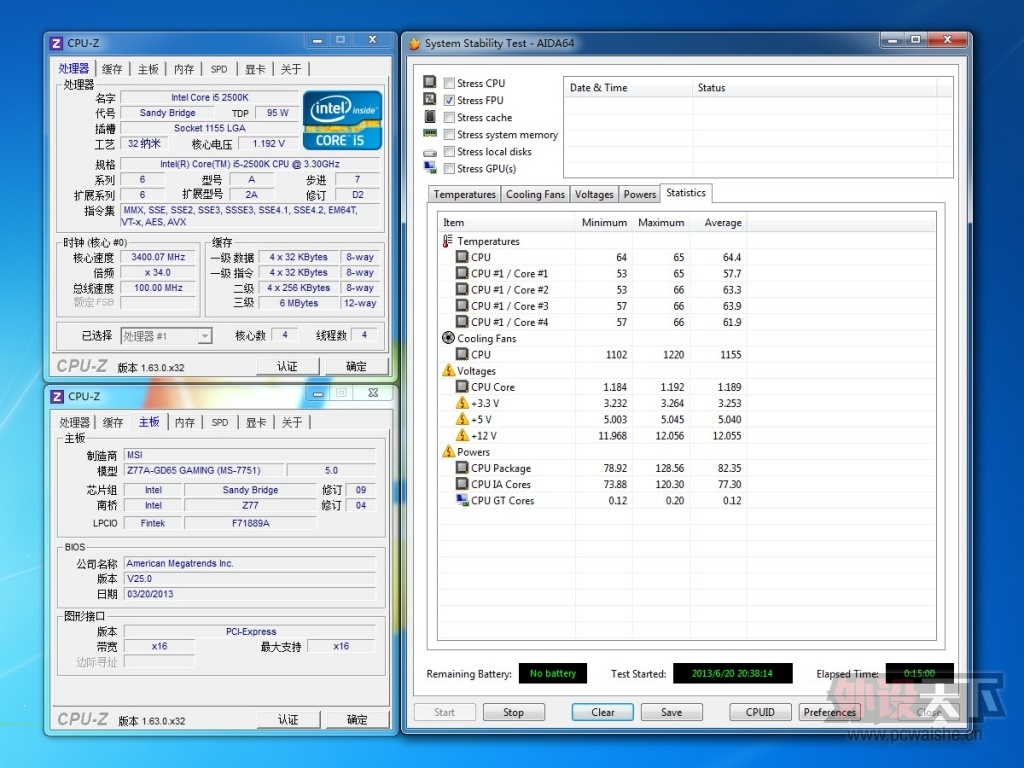Click the CPU Core voltage row icon

462,387
